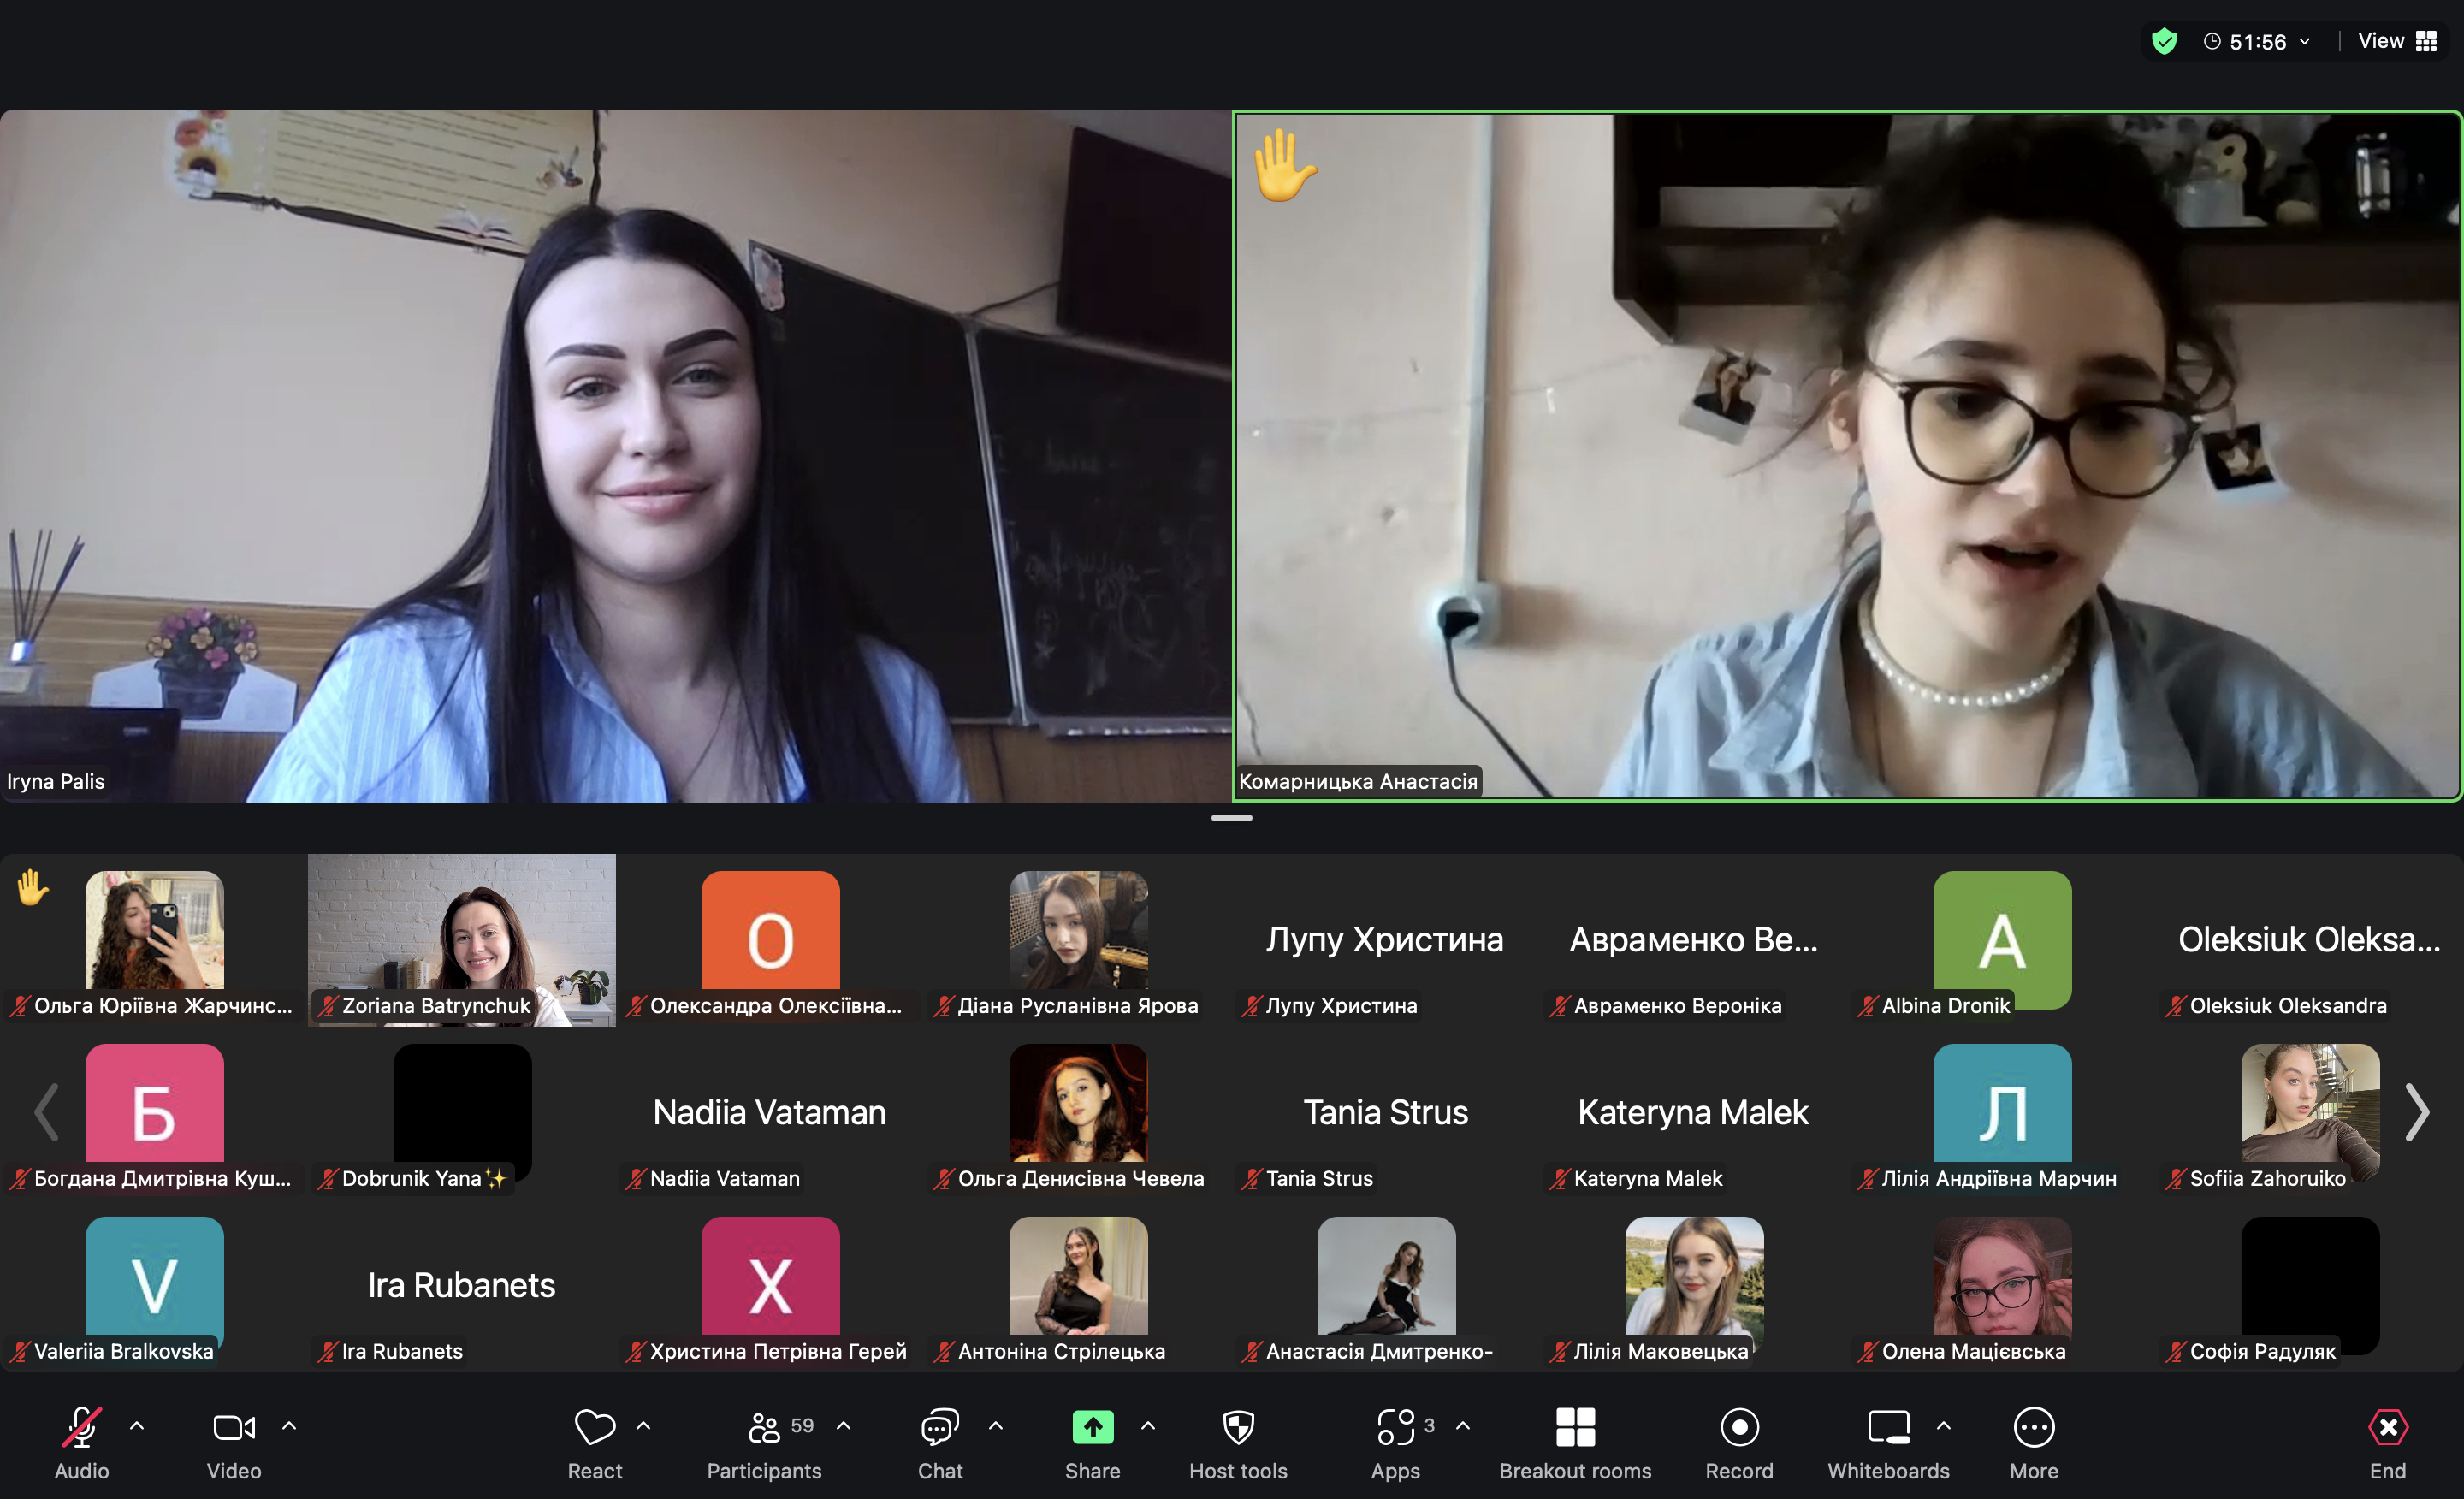The image size is (2464, 1499).
Task: End the meeting
Action: click(2388, 1443)
